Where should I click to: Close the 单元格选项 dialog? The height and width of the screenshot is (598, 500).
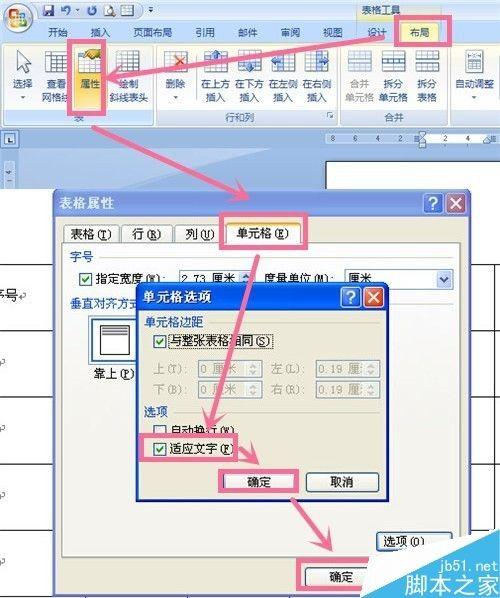pos(373,297)
